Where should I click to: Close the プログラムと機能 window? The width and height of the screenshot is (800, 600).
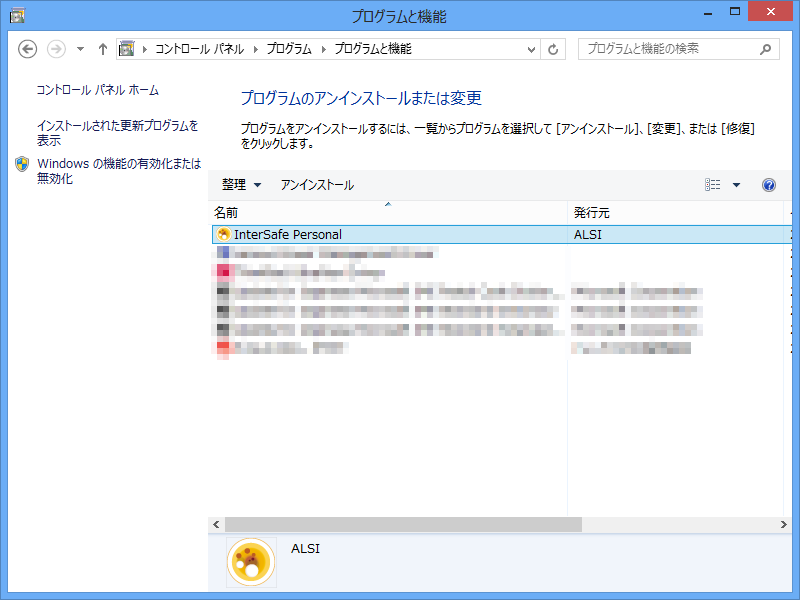point(770,11)
